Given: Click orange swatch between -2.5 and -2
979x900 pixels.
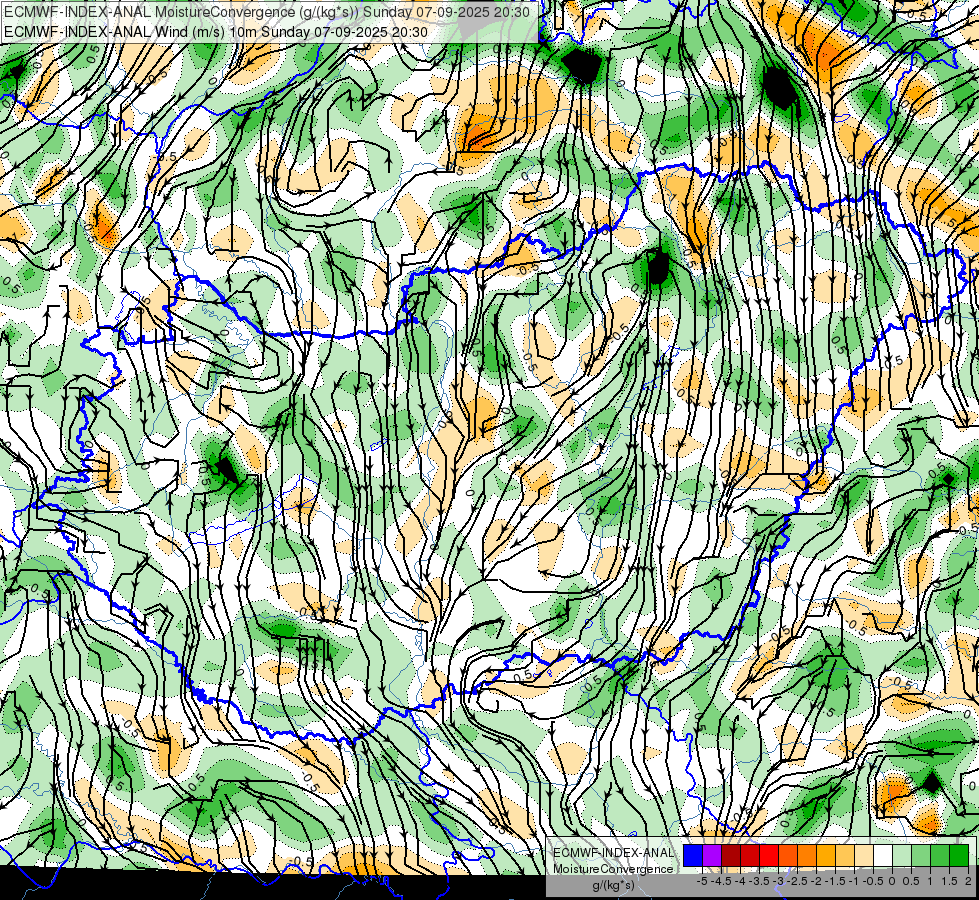Looking at the screenshot, I should coord(807,855).
